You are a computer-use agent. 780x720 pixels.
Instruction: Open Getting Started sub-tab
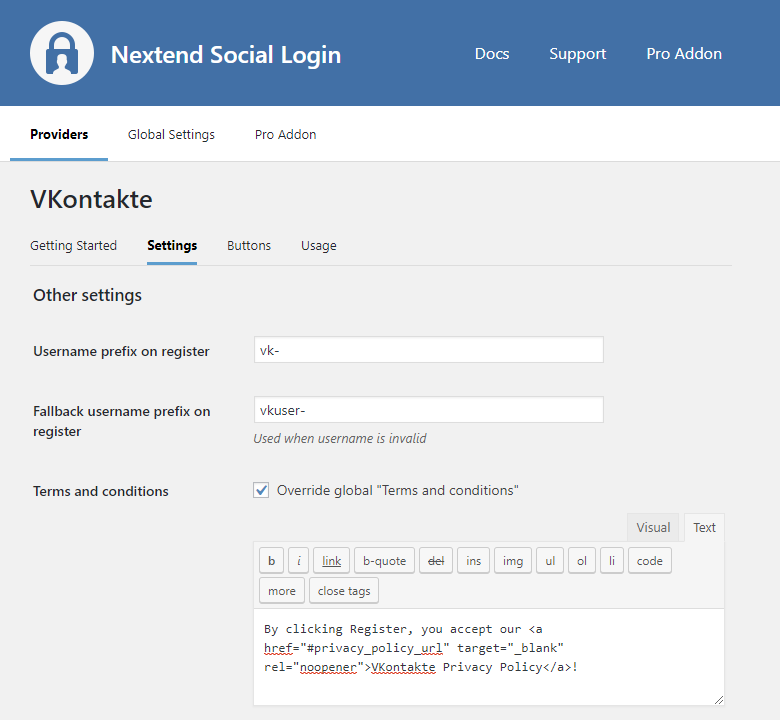[73, 245]
